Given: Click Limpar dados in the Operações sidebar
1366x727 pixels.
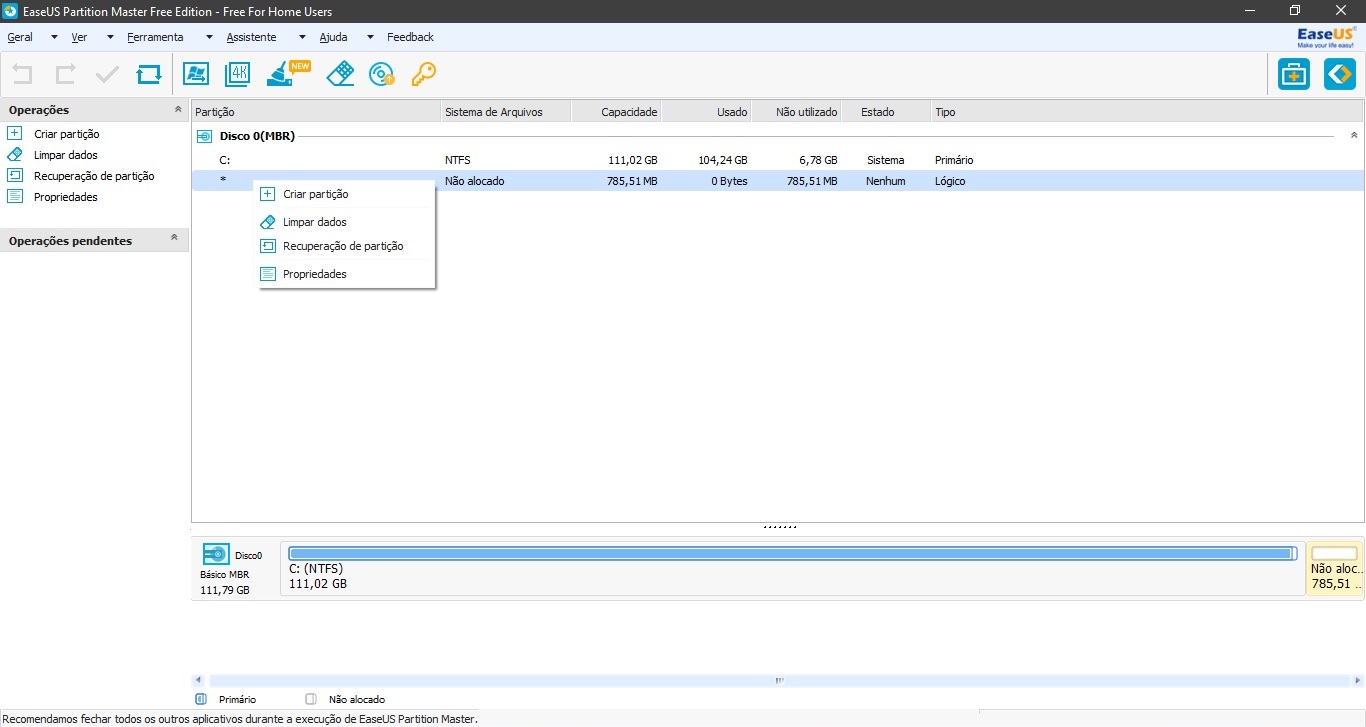Looking at the screenshot, I should pos(66,155).
